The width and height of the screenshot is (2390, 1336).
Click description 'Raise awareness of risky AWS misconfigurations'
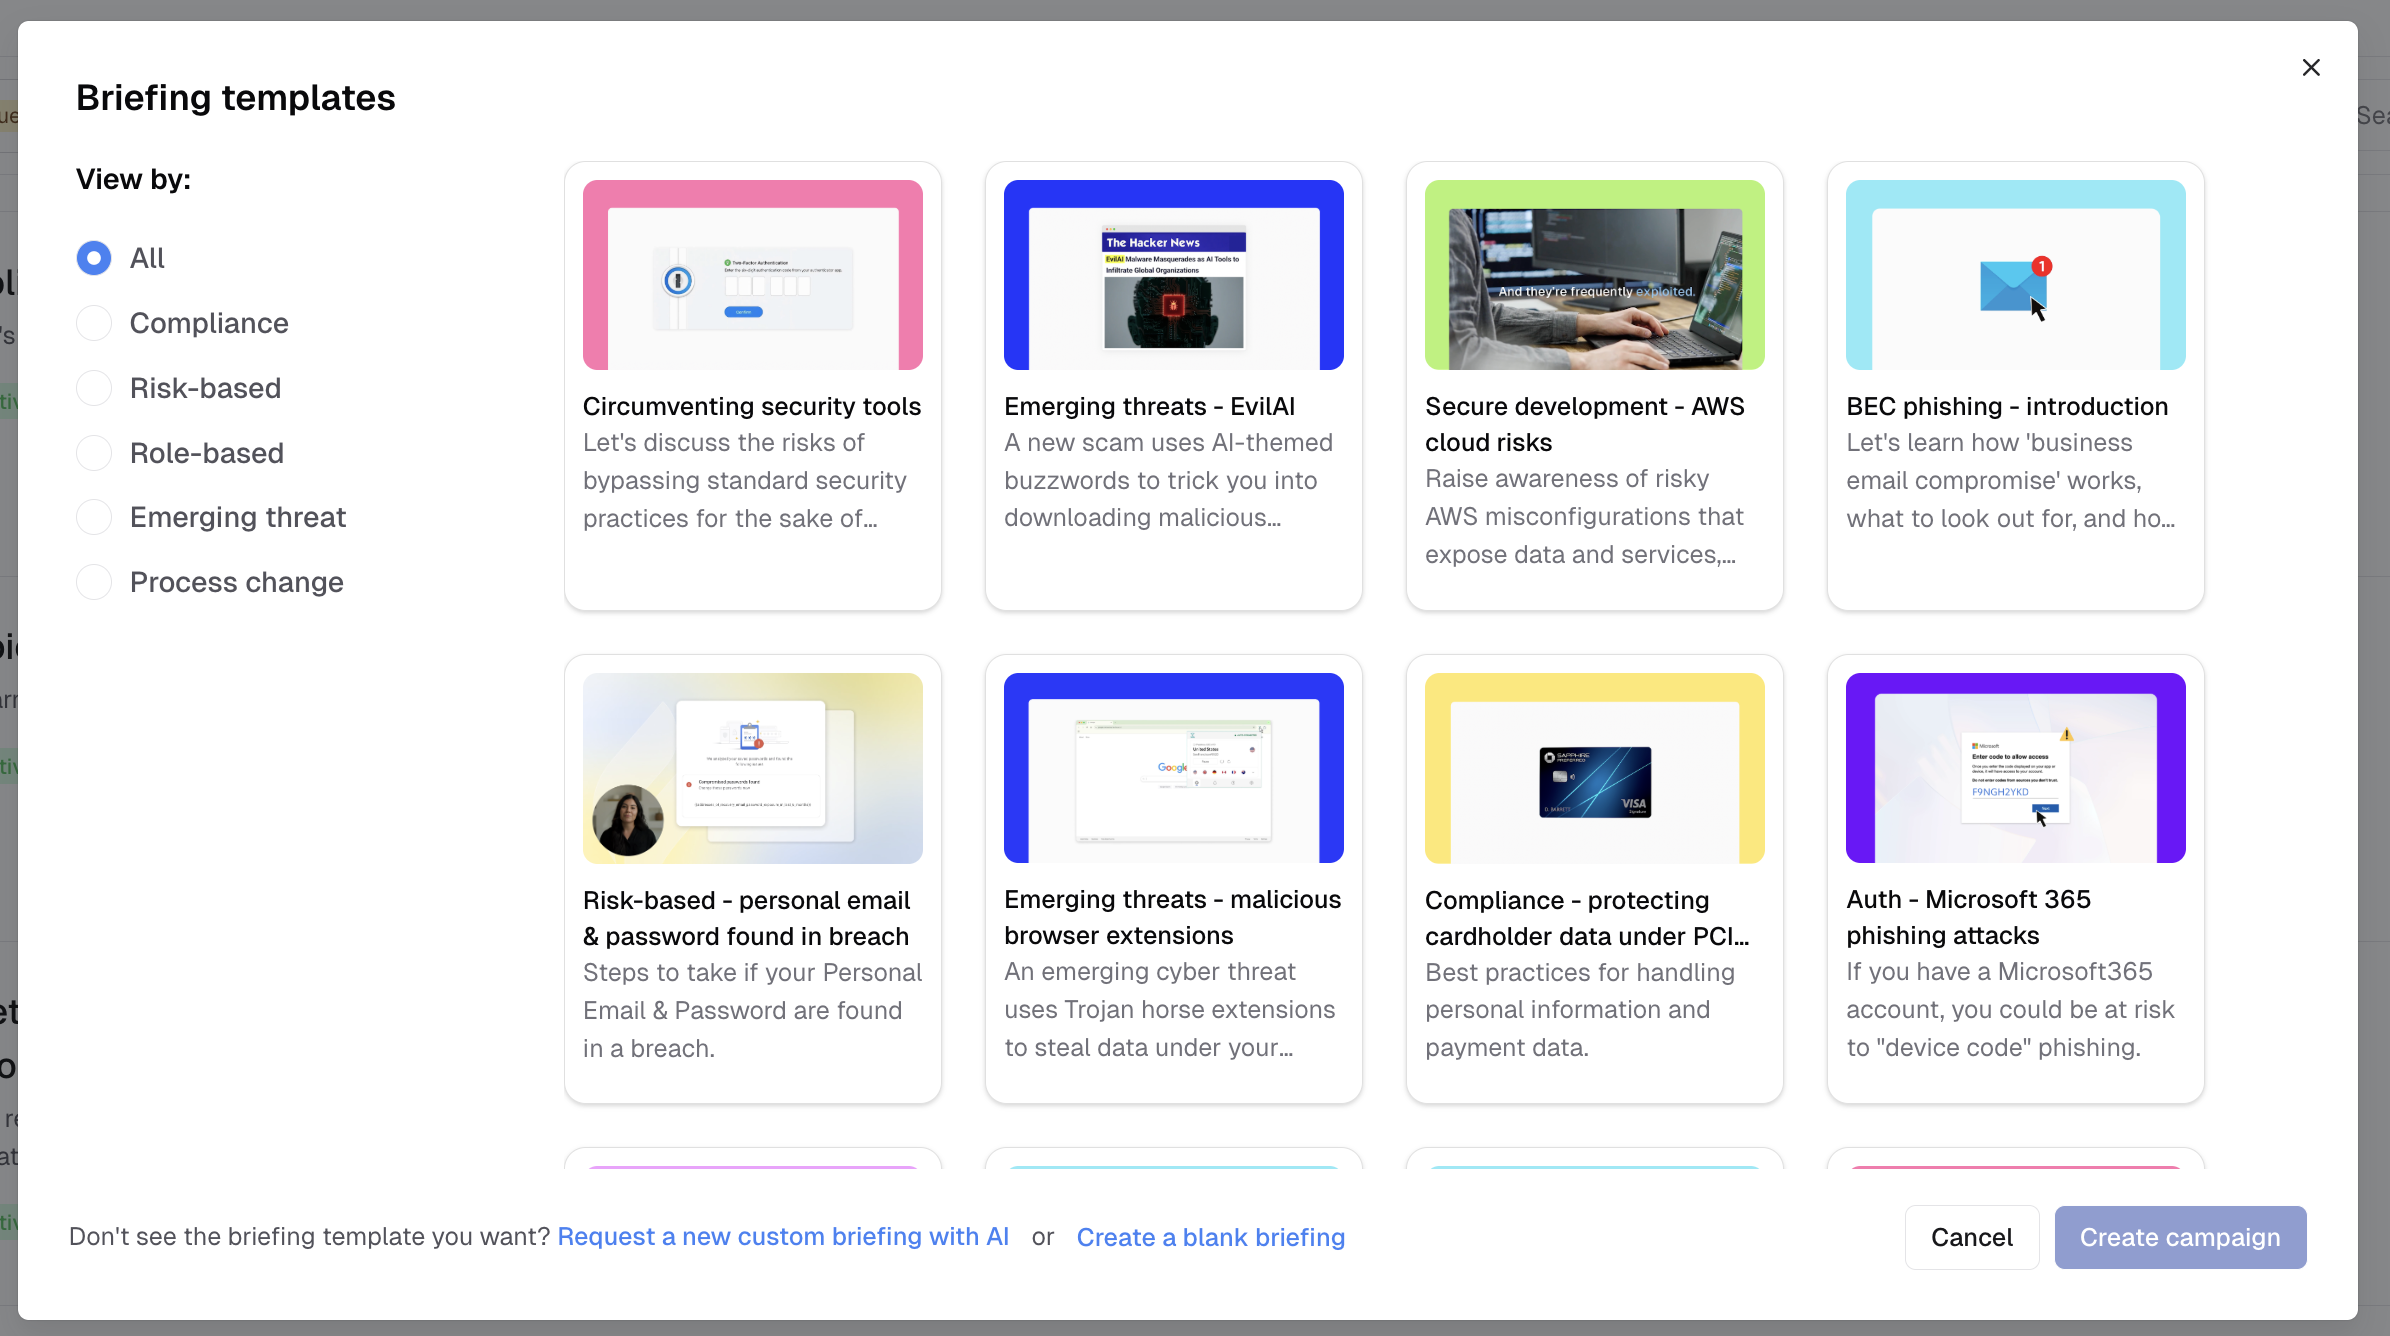pyautogui.click(x=1584, y=516)
